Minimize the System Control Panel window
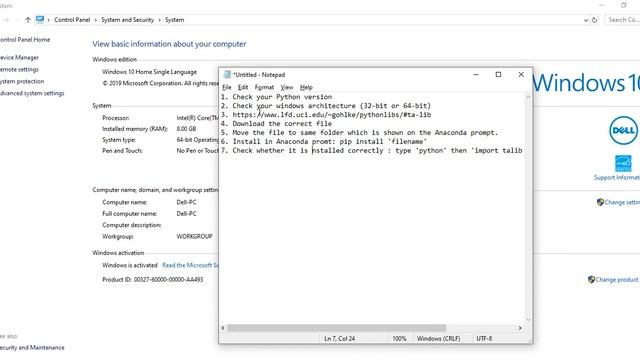The image size is (640, 360). pyautogui.click(x=602, y=5)
